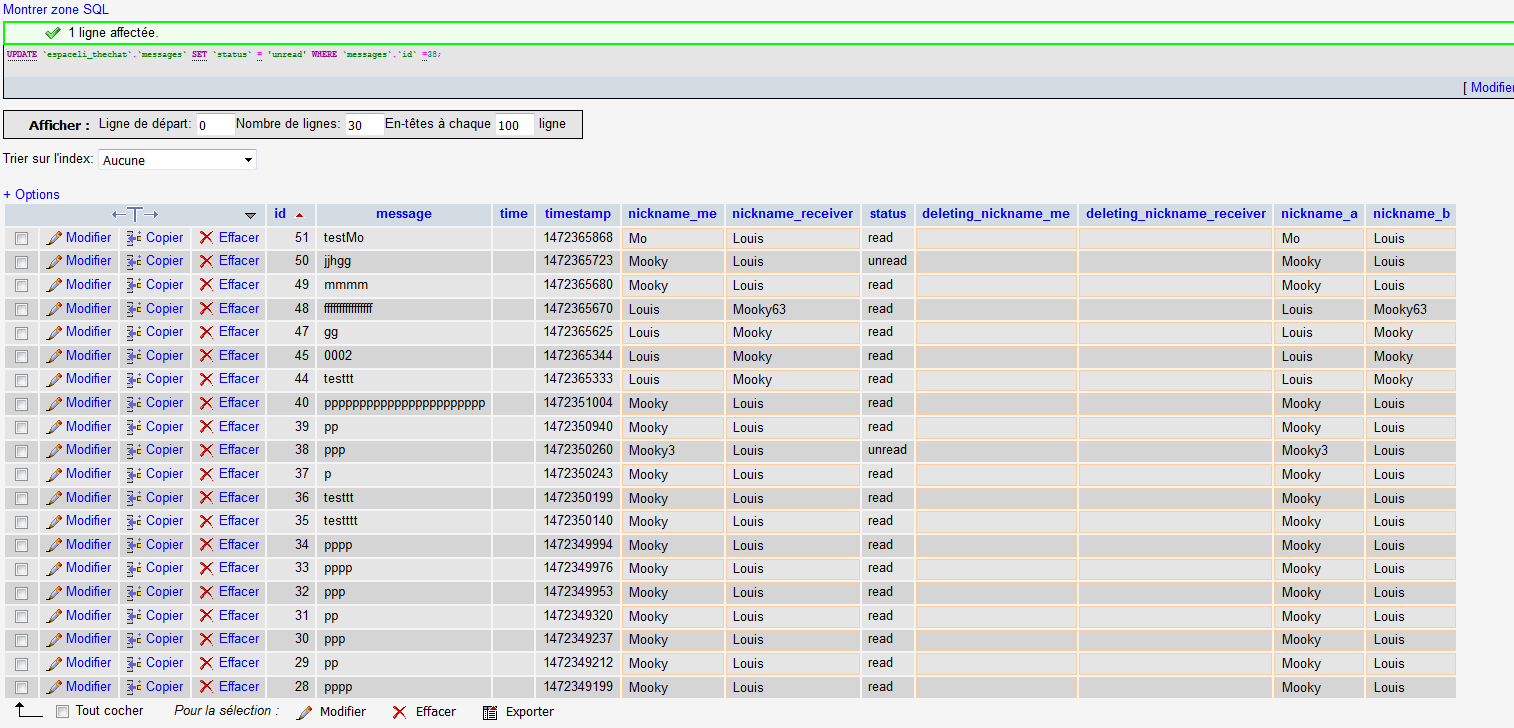Open the Montrer zone SQL link
Viewport: 1514px width, 728px height.
tap(56, 9)
